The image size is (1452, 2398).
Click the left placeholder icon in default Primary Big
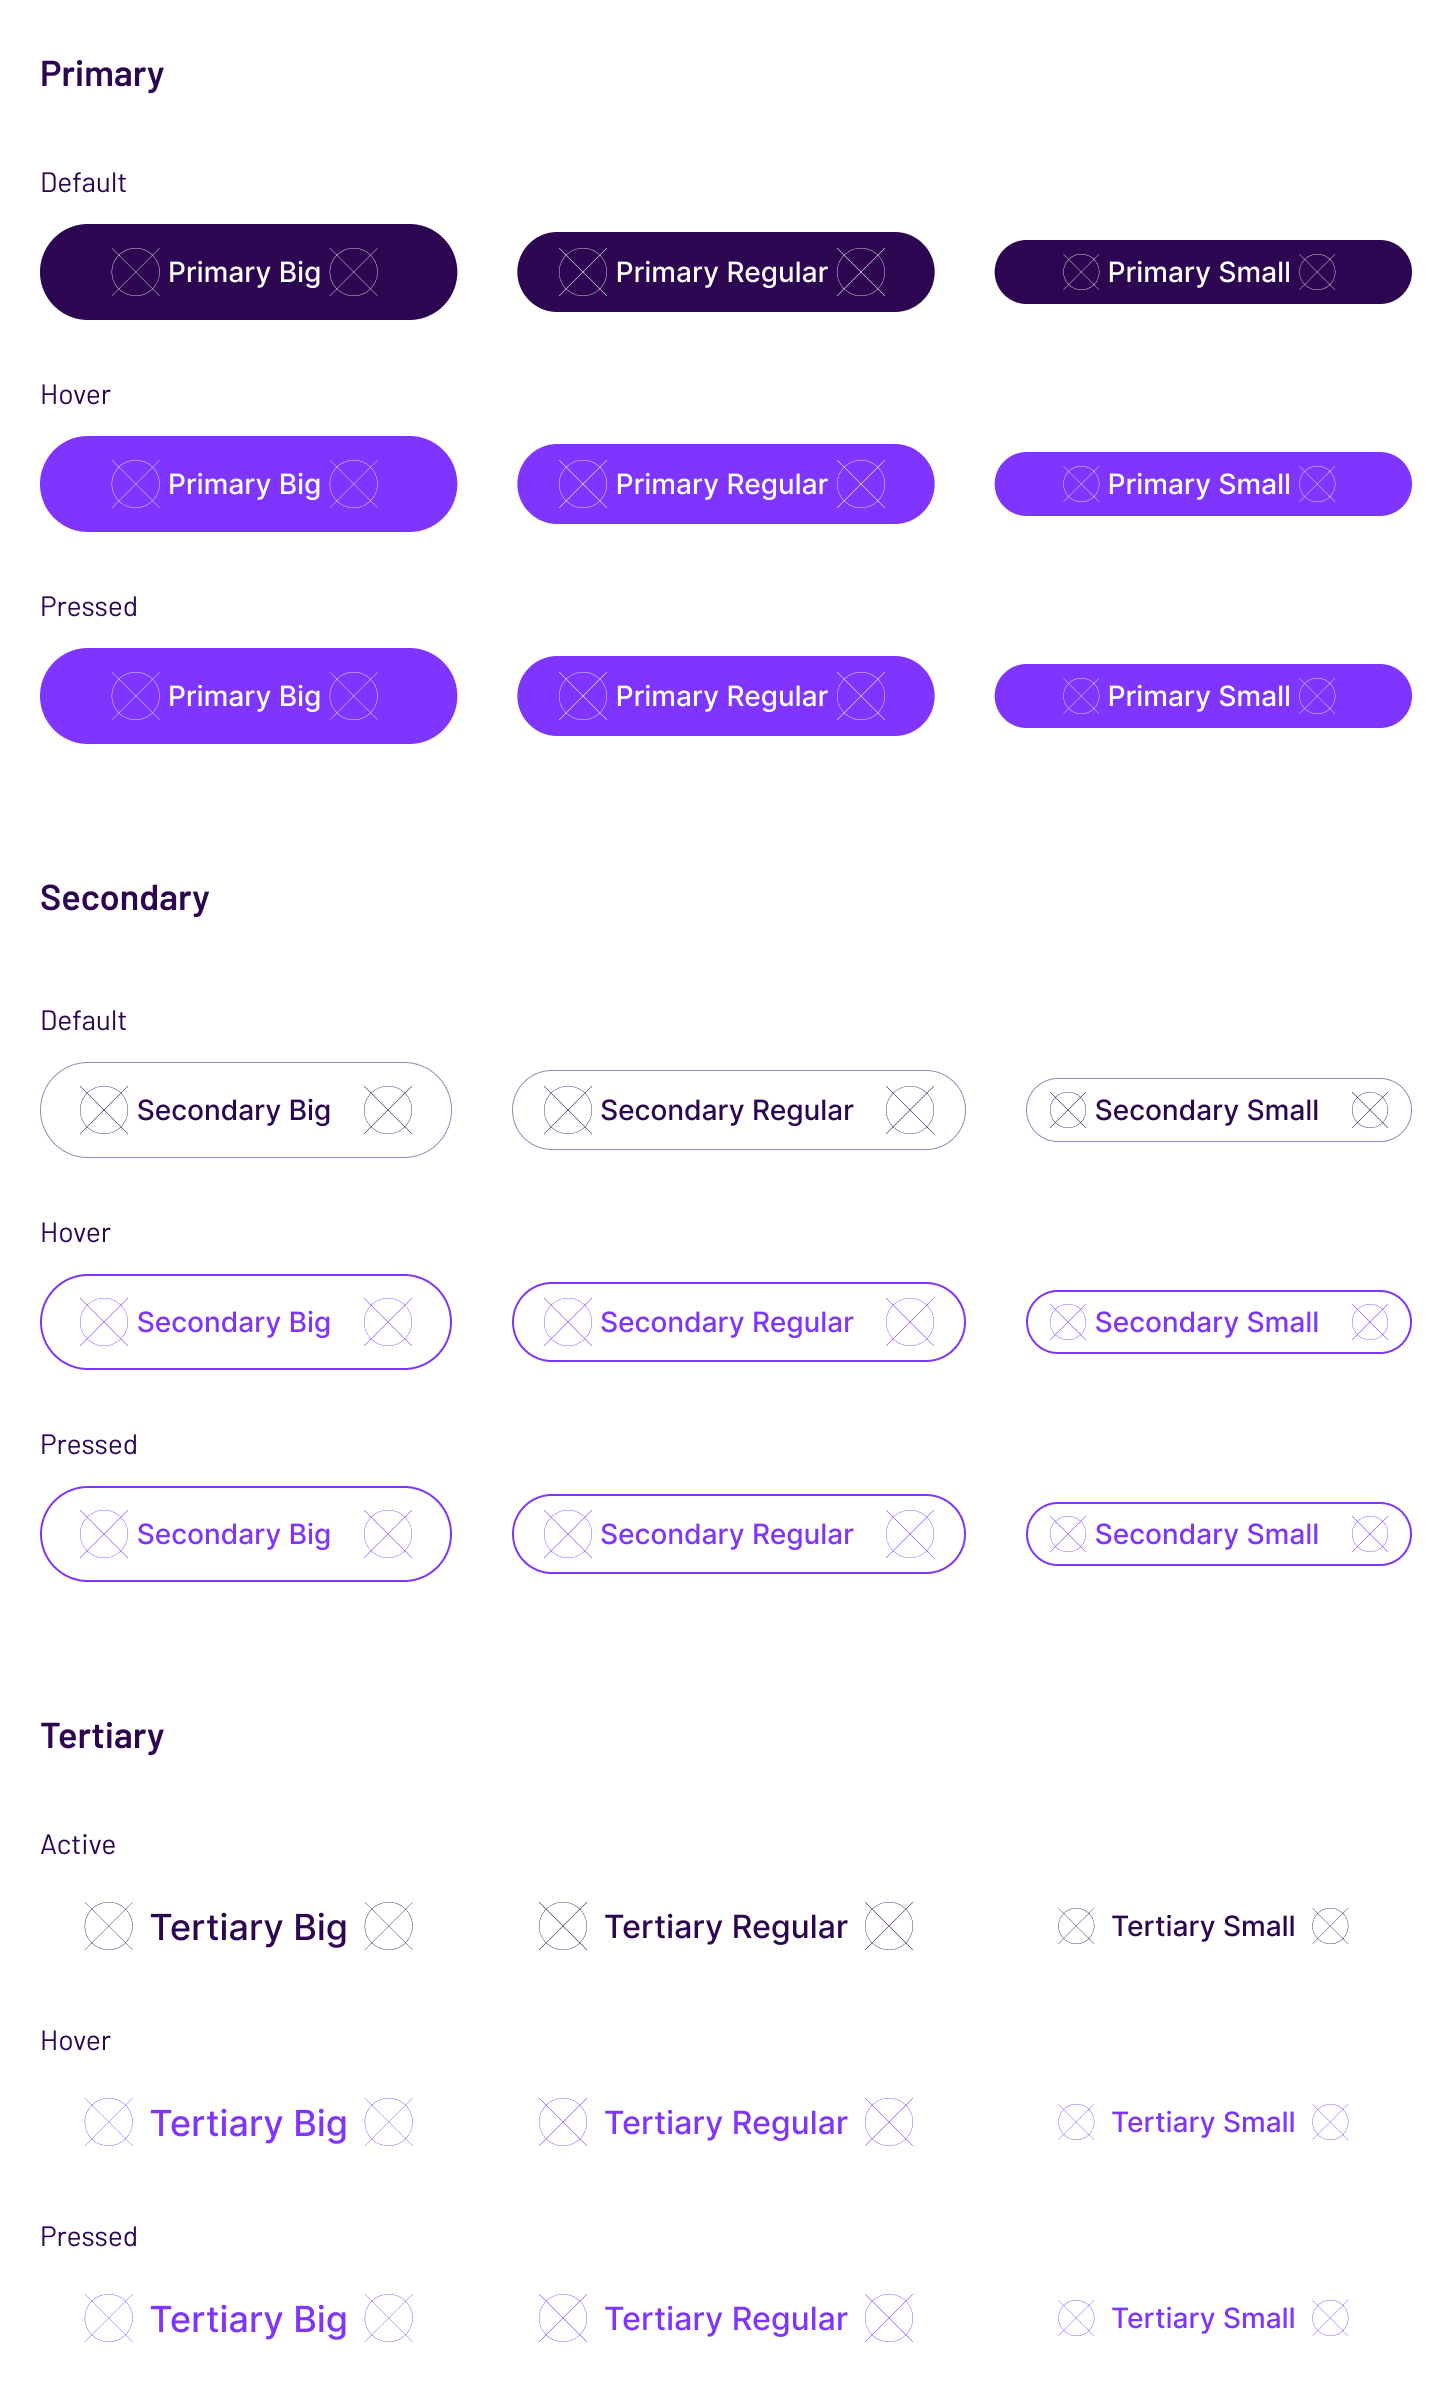(x=135, y=272)
